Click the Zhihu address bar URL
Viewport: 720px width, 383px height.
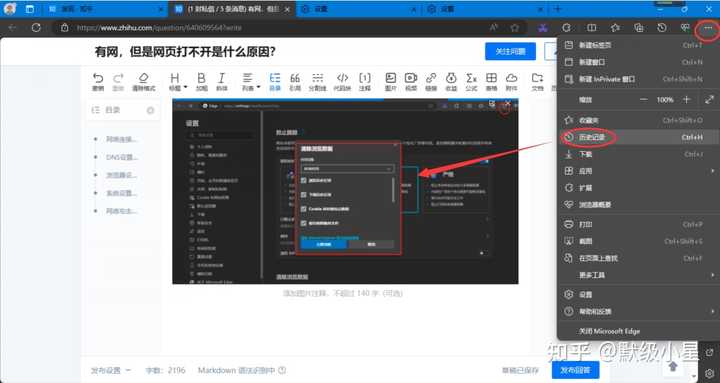159,28
